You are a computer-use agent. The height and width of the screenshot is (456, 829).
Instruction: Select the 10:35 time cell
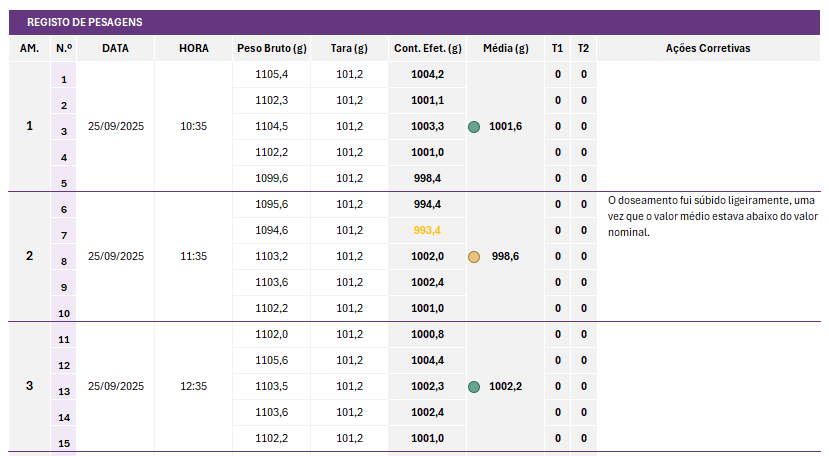pos(194,127)
